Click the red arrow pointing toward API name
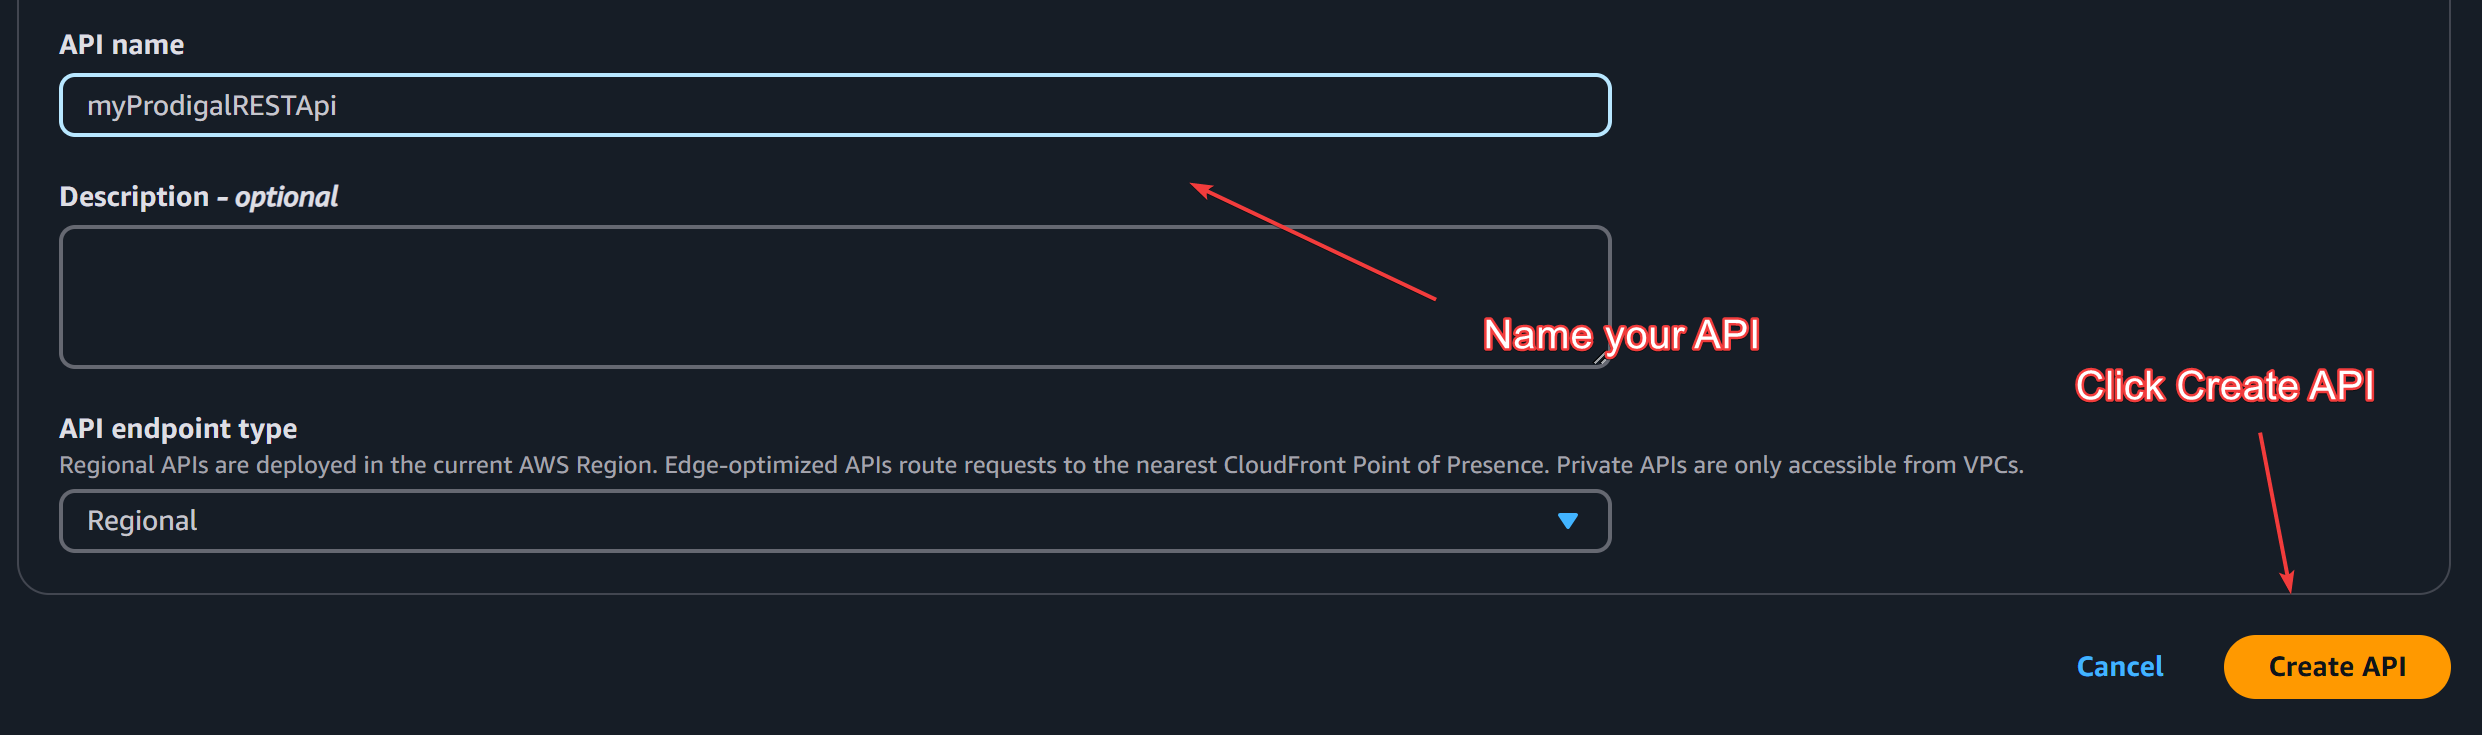Image resolution: width=2482 pixels, height=735 pixels. point(1312,241)
